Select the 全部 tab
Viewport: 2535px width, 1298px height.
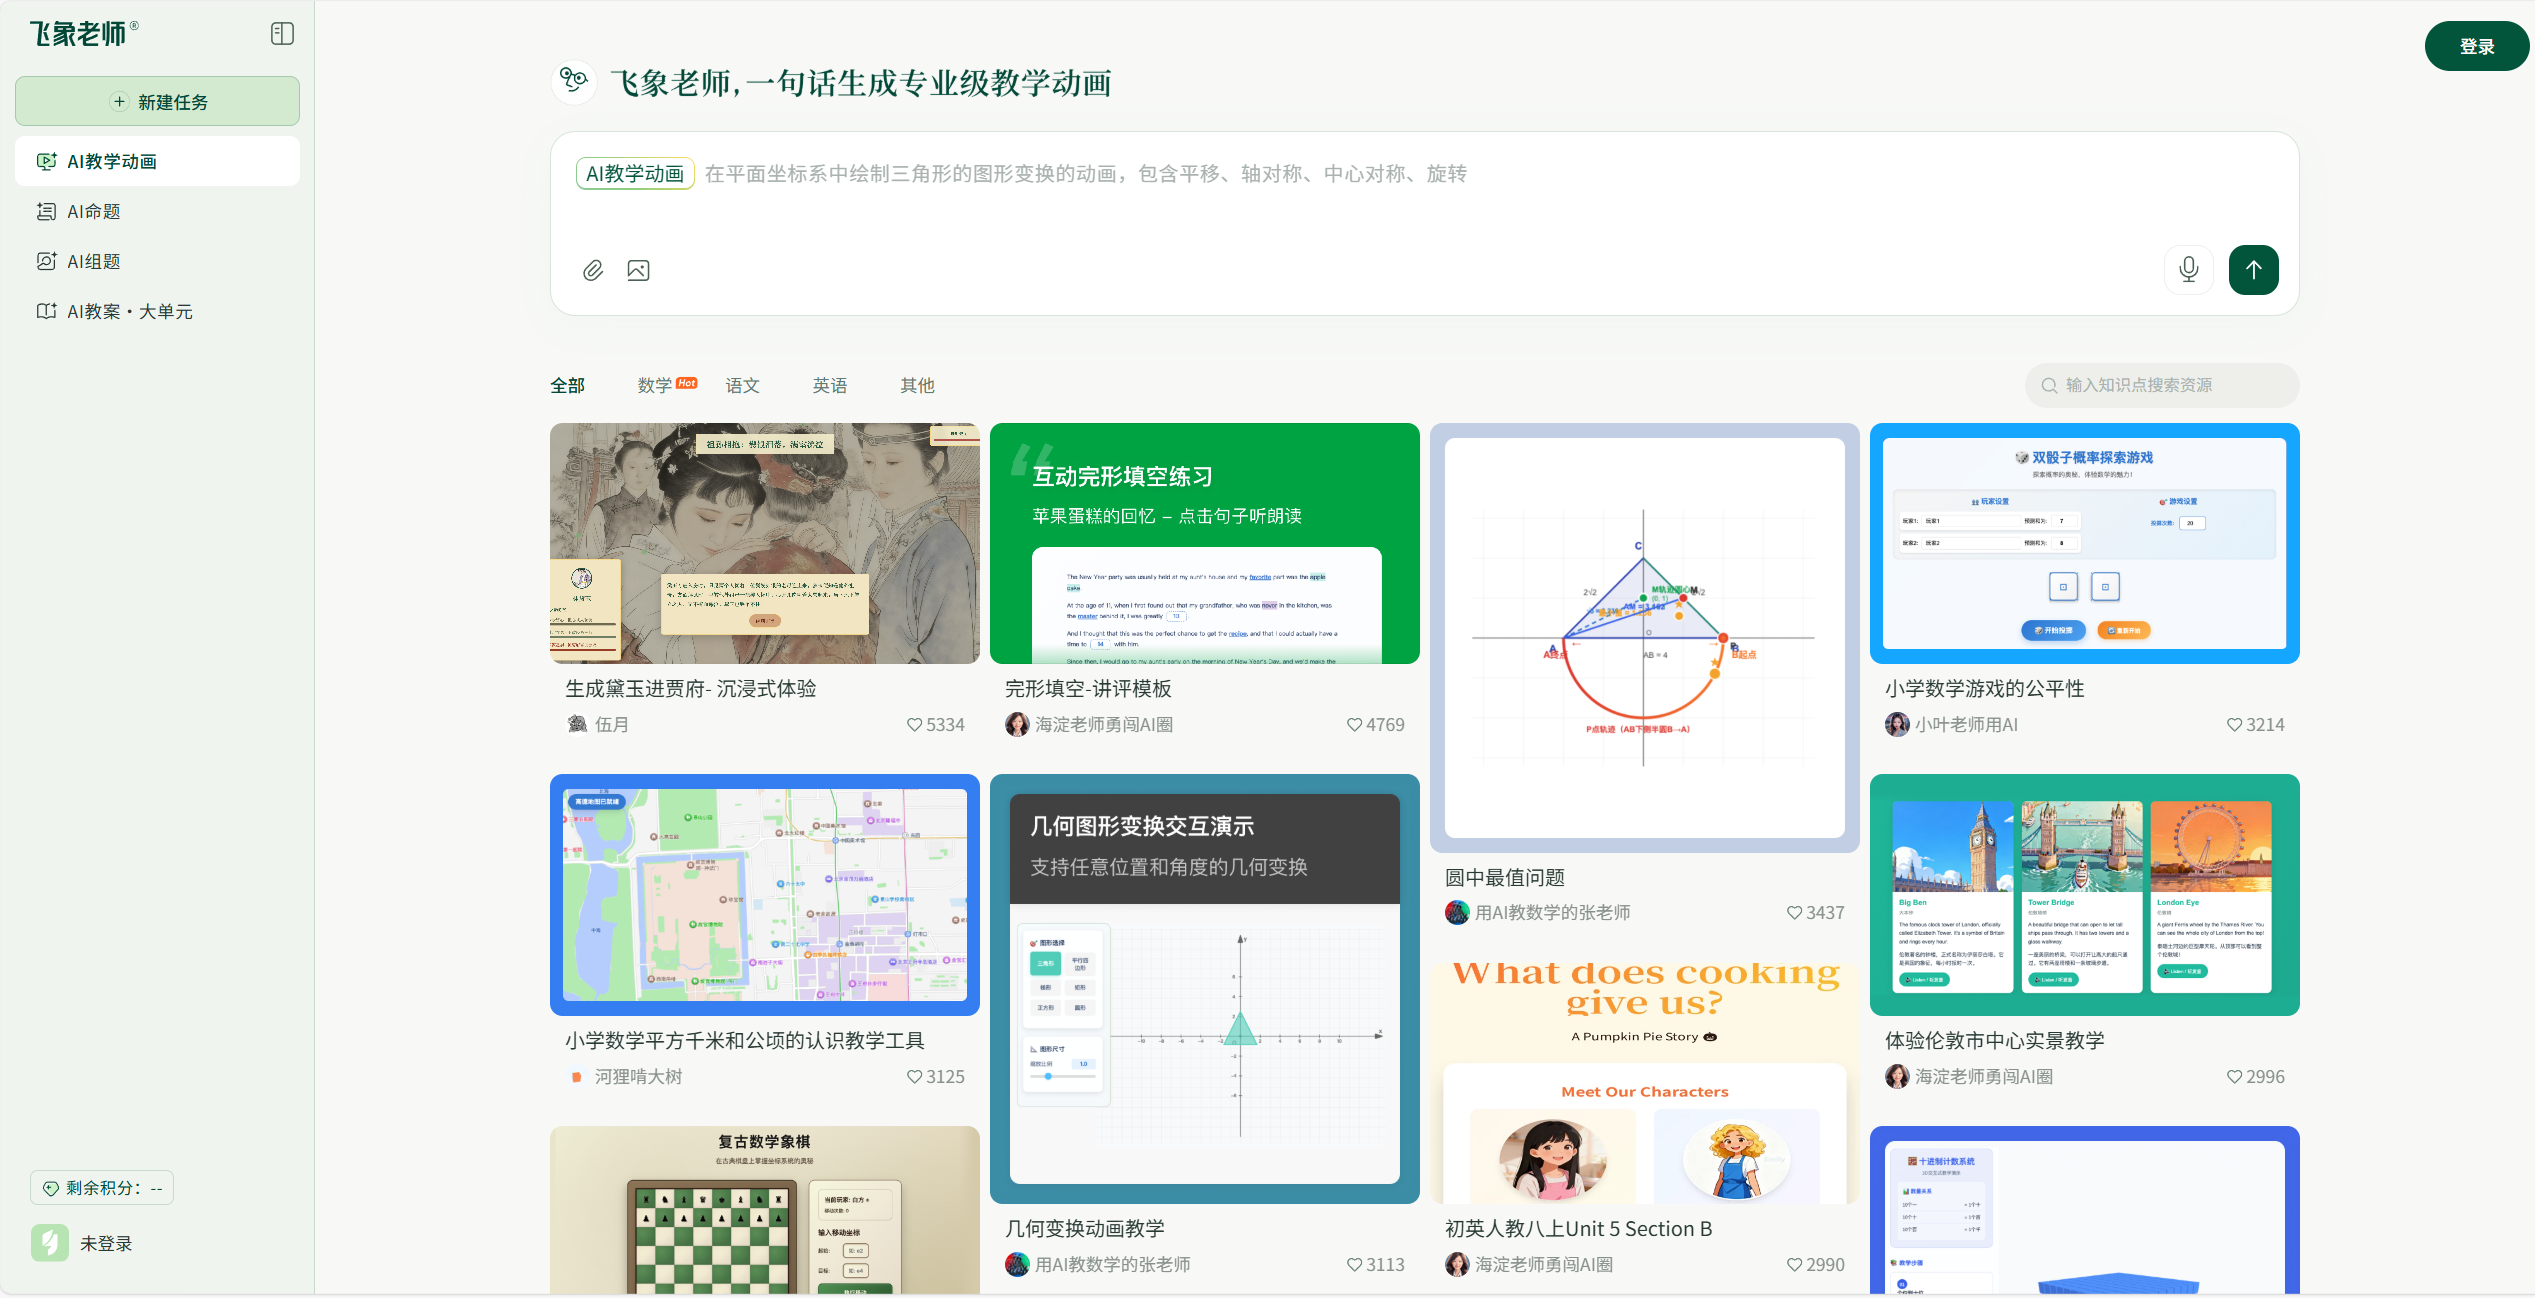[x=567, y=385]
